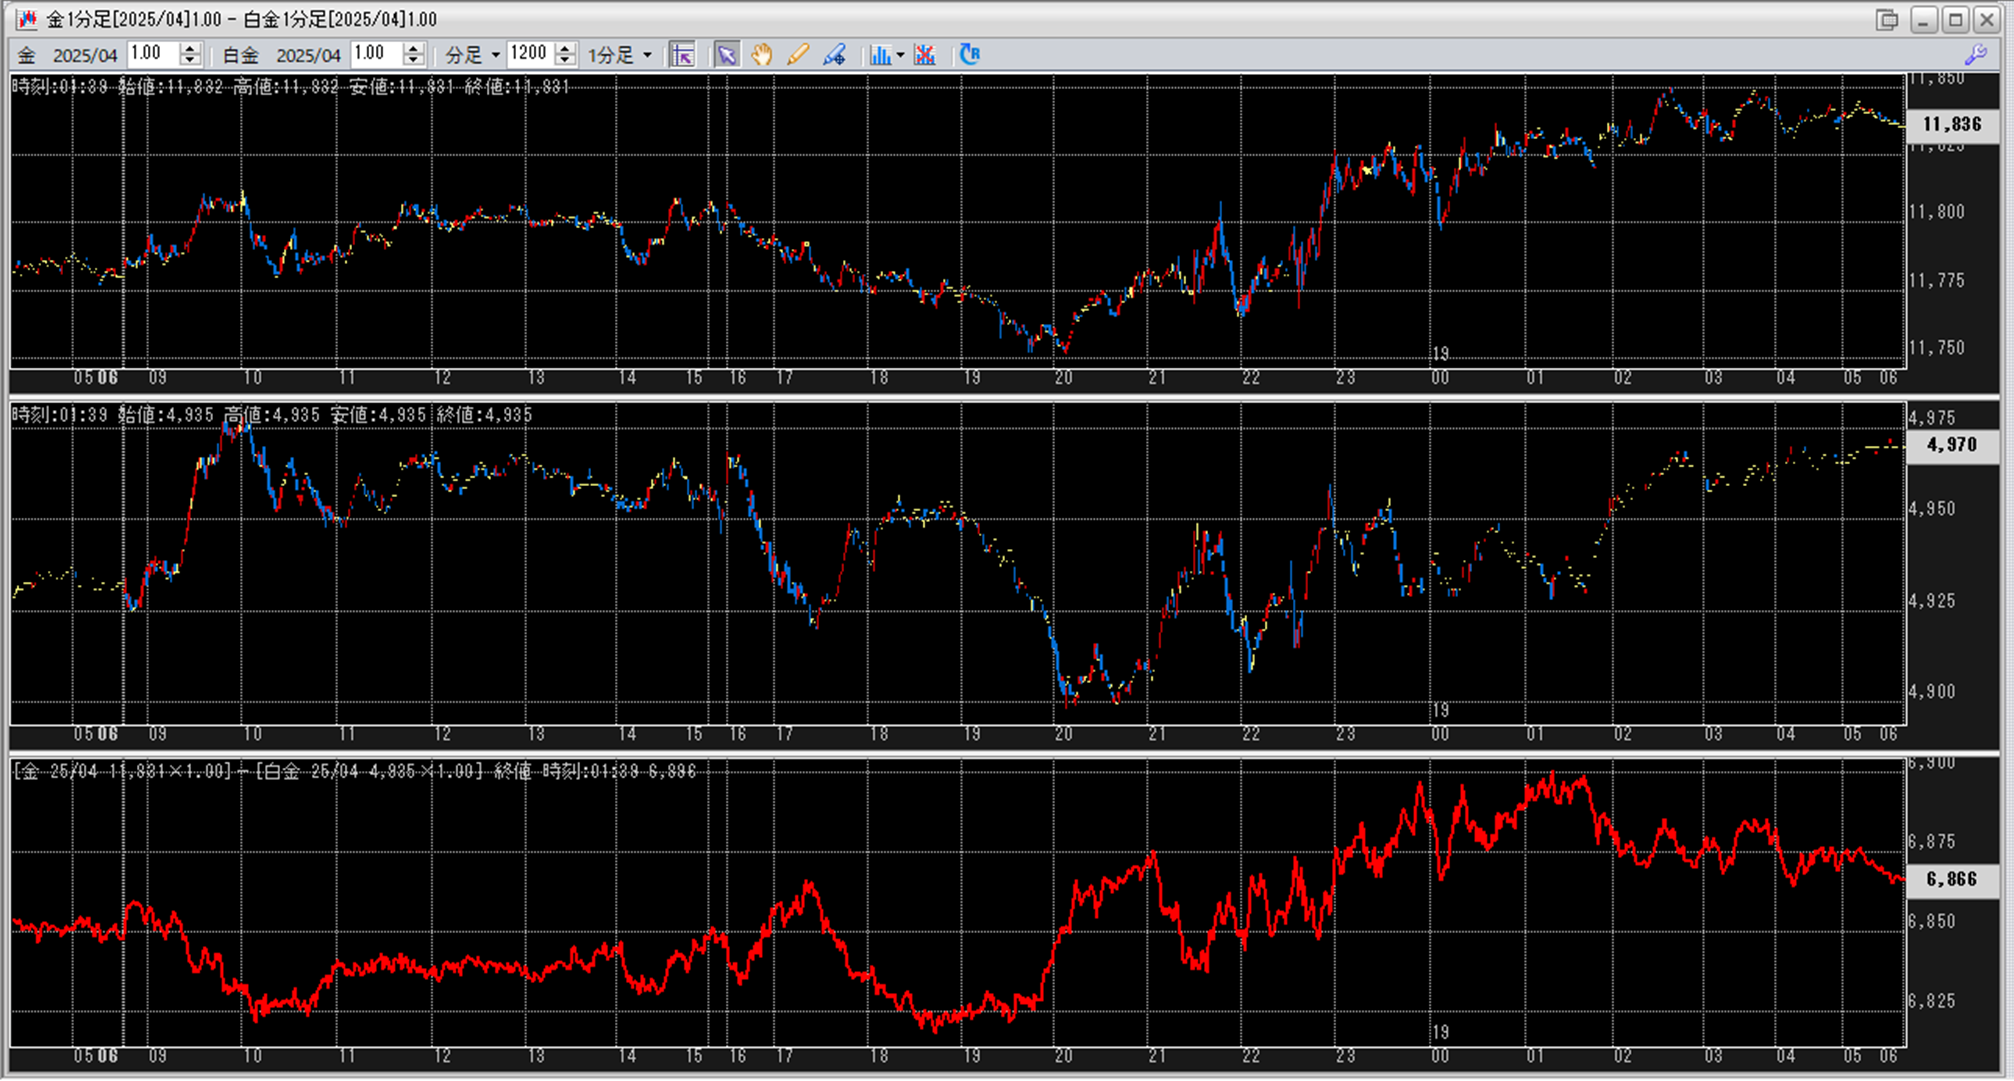
Task: Refresh the chart with reload icon
Action: point(969,55)
